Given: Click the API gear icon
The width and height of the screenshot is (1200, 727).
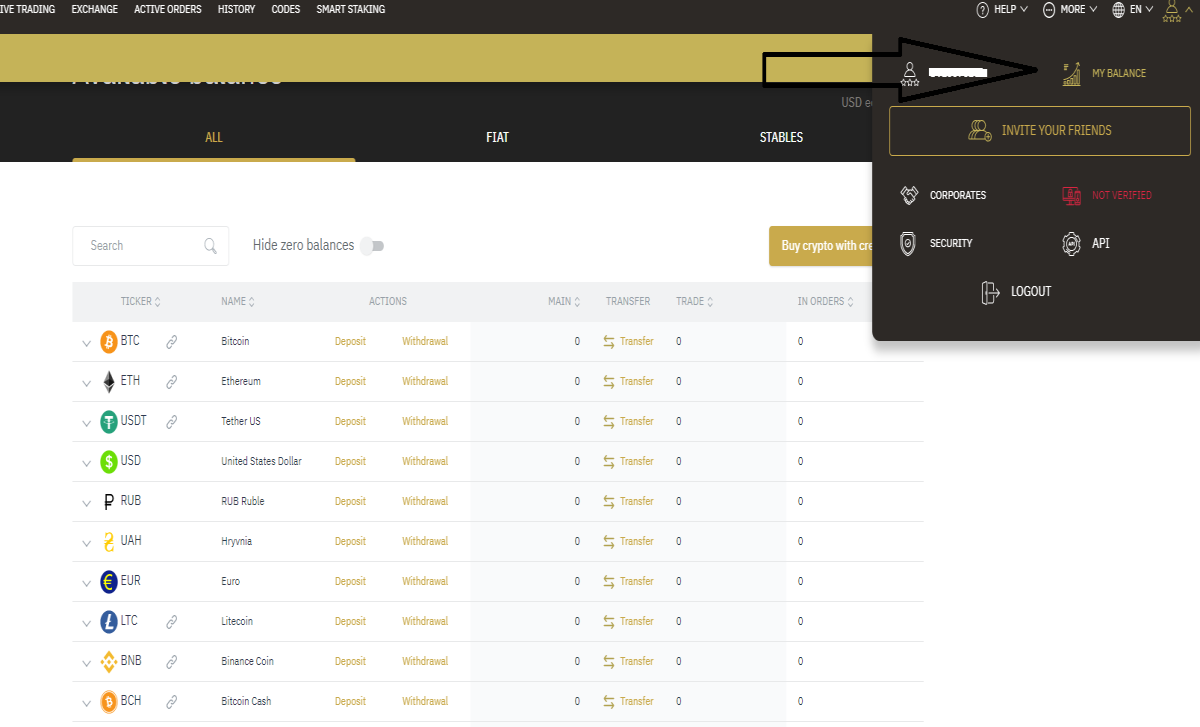Looking at the screenshot, I should 1071,243.
